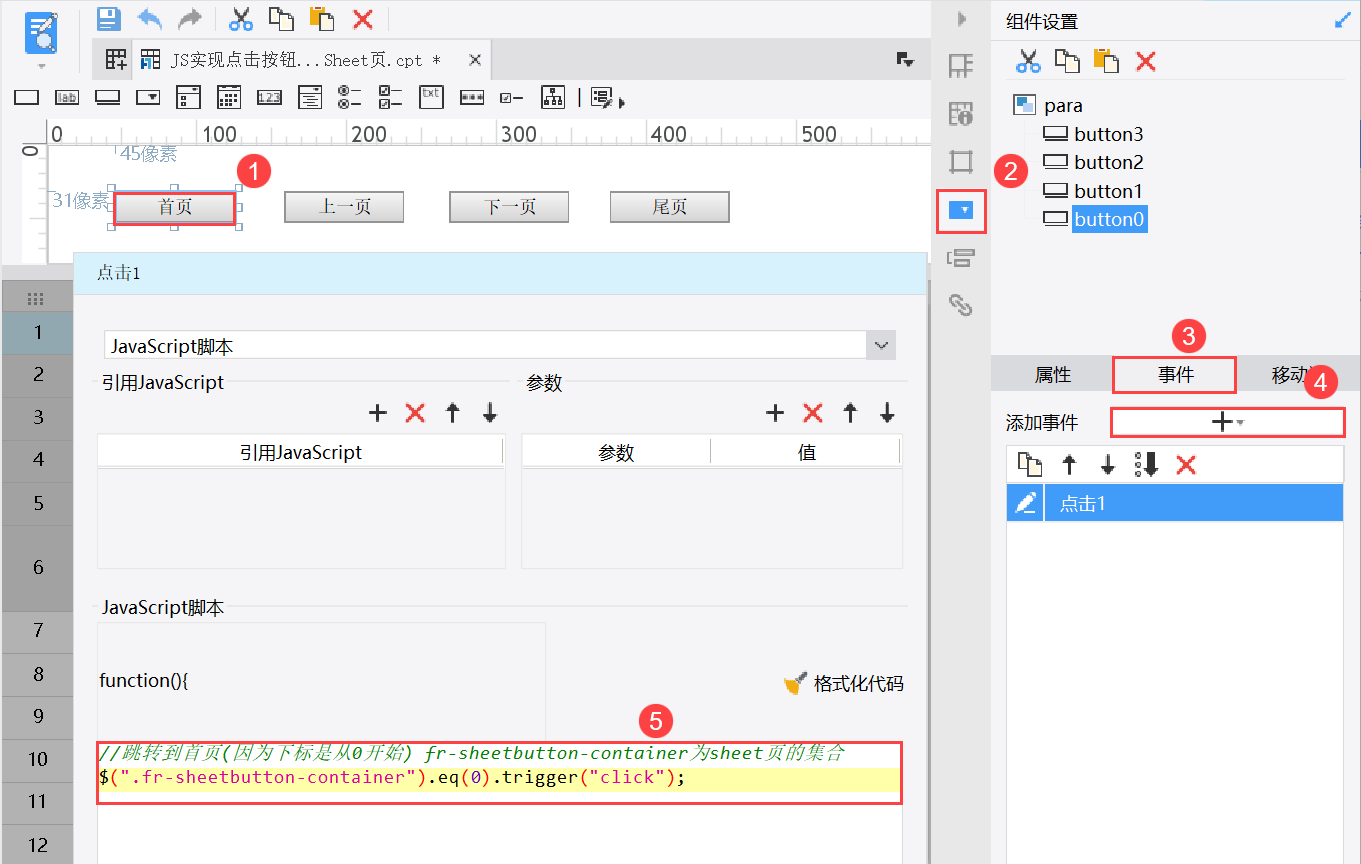This screenshot has width=1361, height=864.
Task: Click the Undo arrow in the top toolbar
Action: [x=149, y=18]
